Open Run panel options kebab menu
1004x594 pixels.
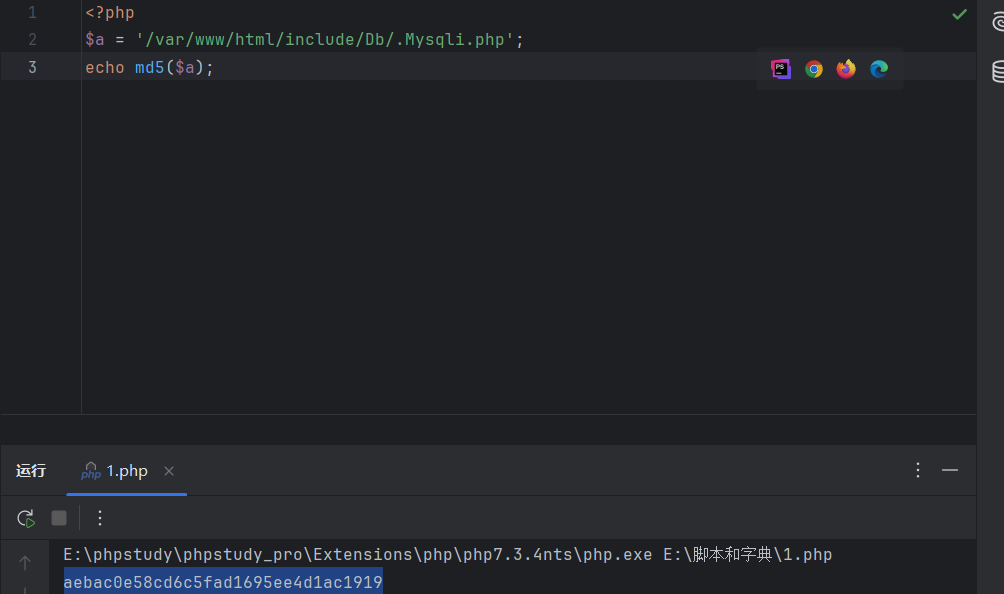click(918, 470)
